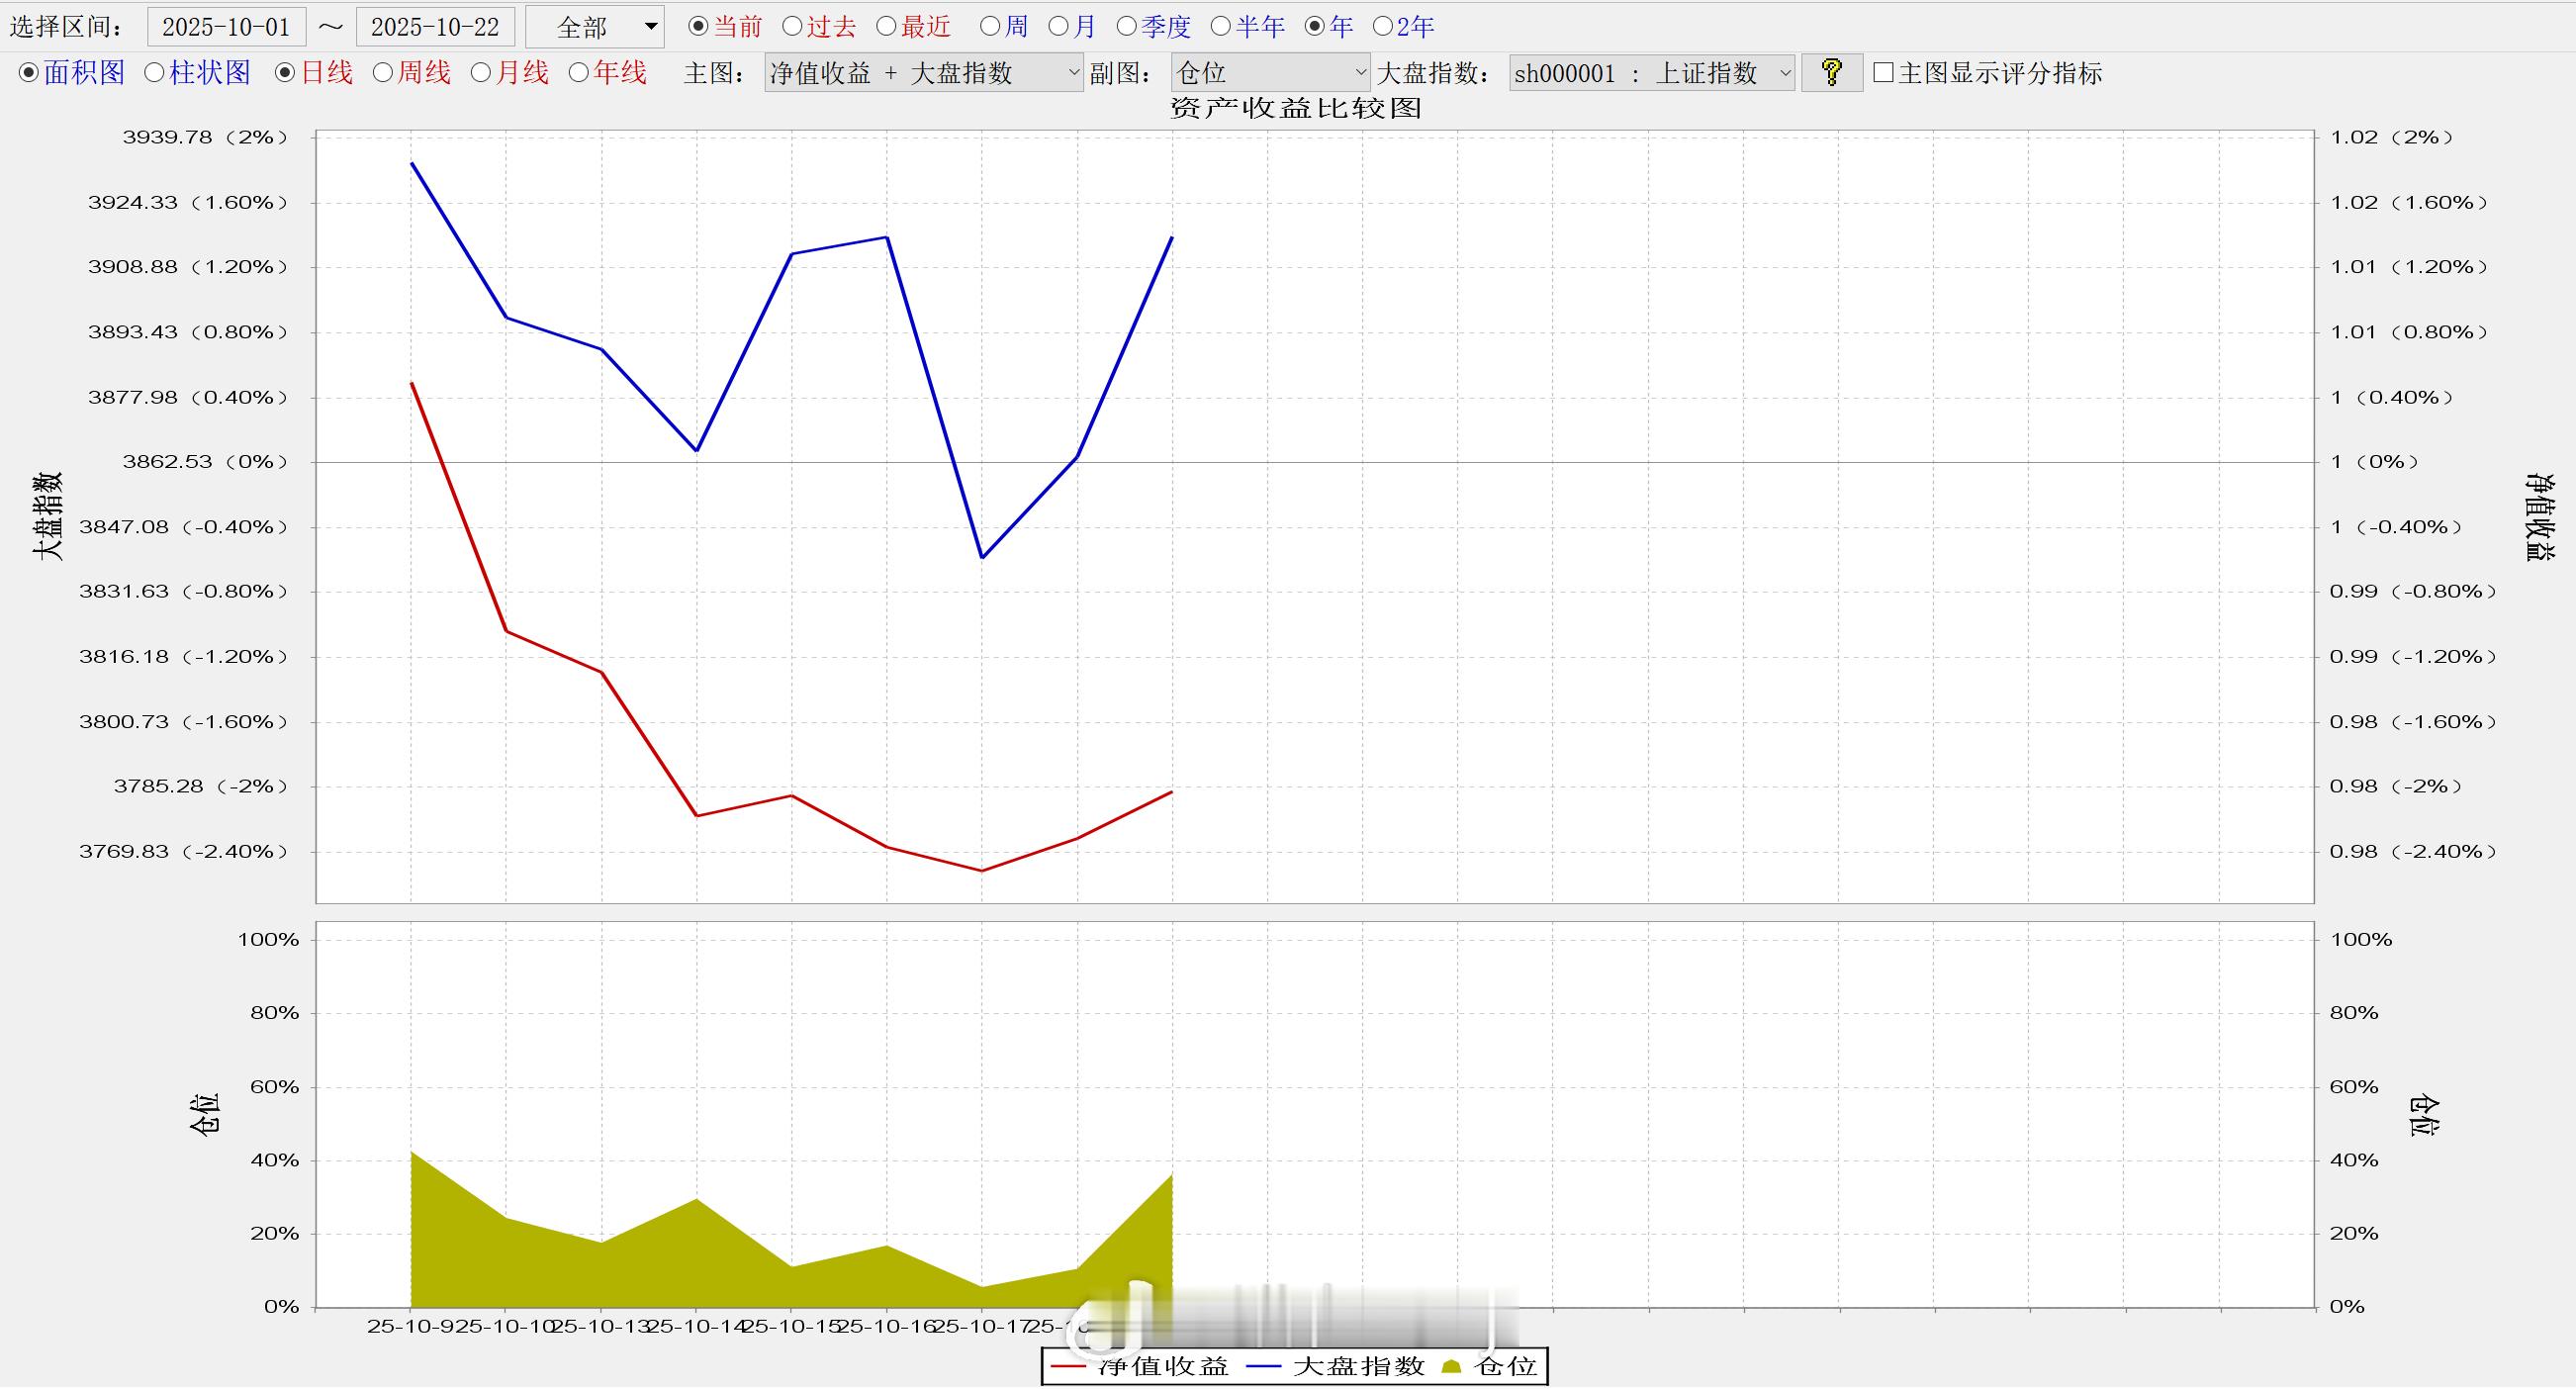Click the 仓位 olive legend marker

(1452, 1366)
